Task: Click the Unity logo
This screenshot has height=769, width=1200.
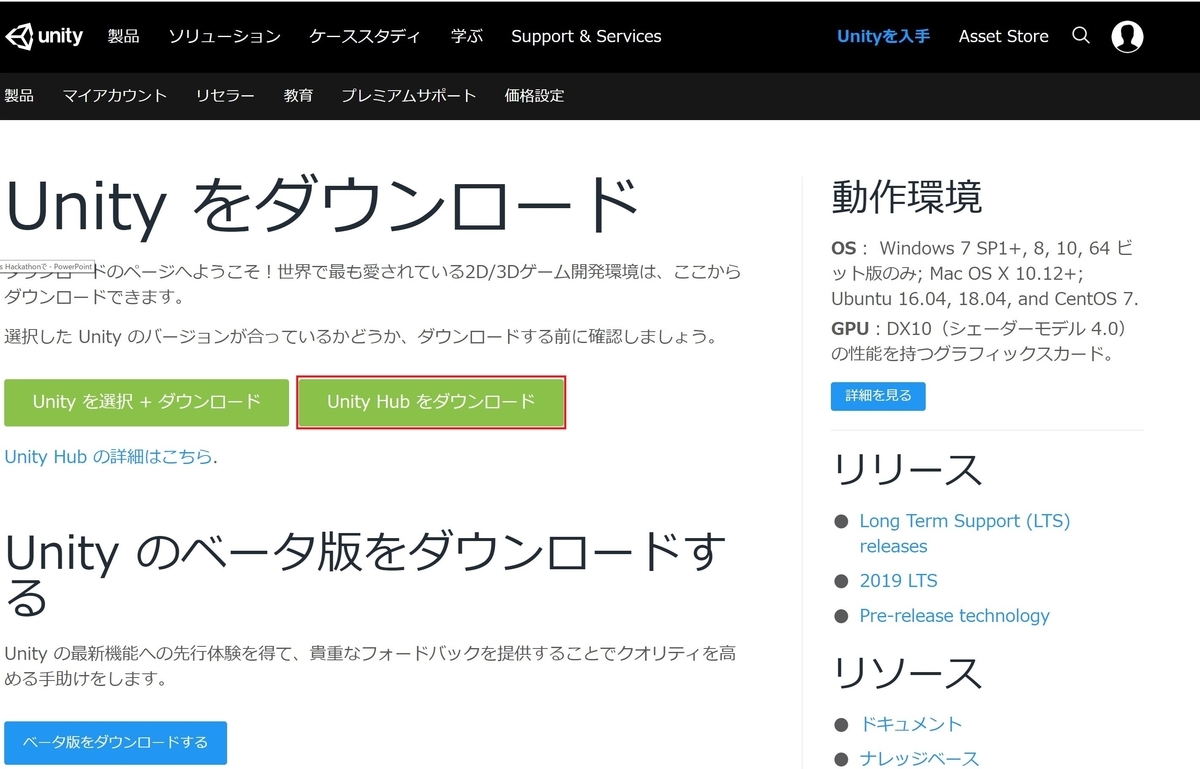Action: [44, 37]
